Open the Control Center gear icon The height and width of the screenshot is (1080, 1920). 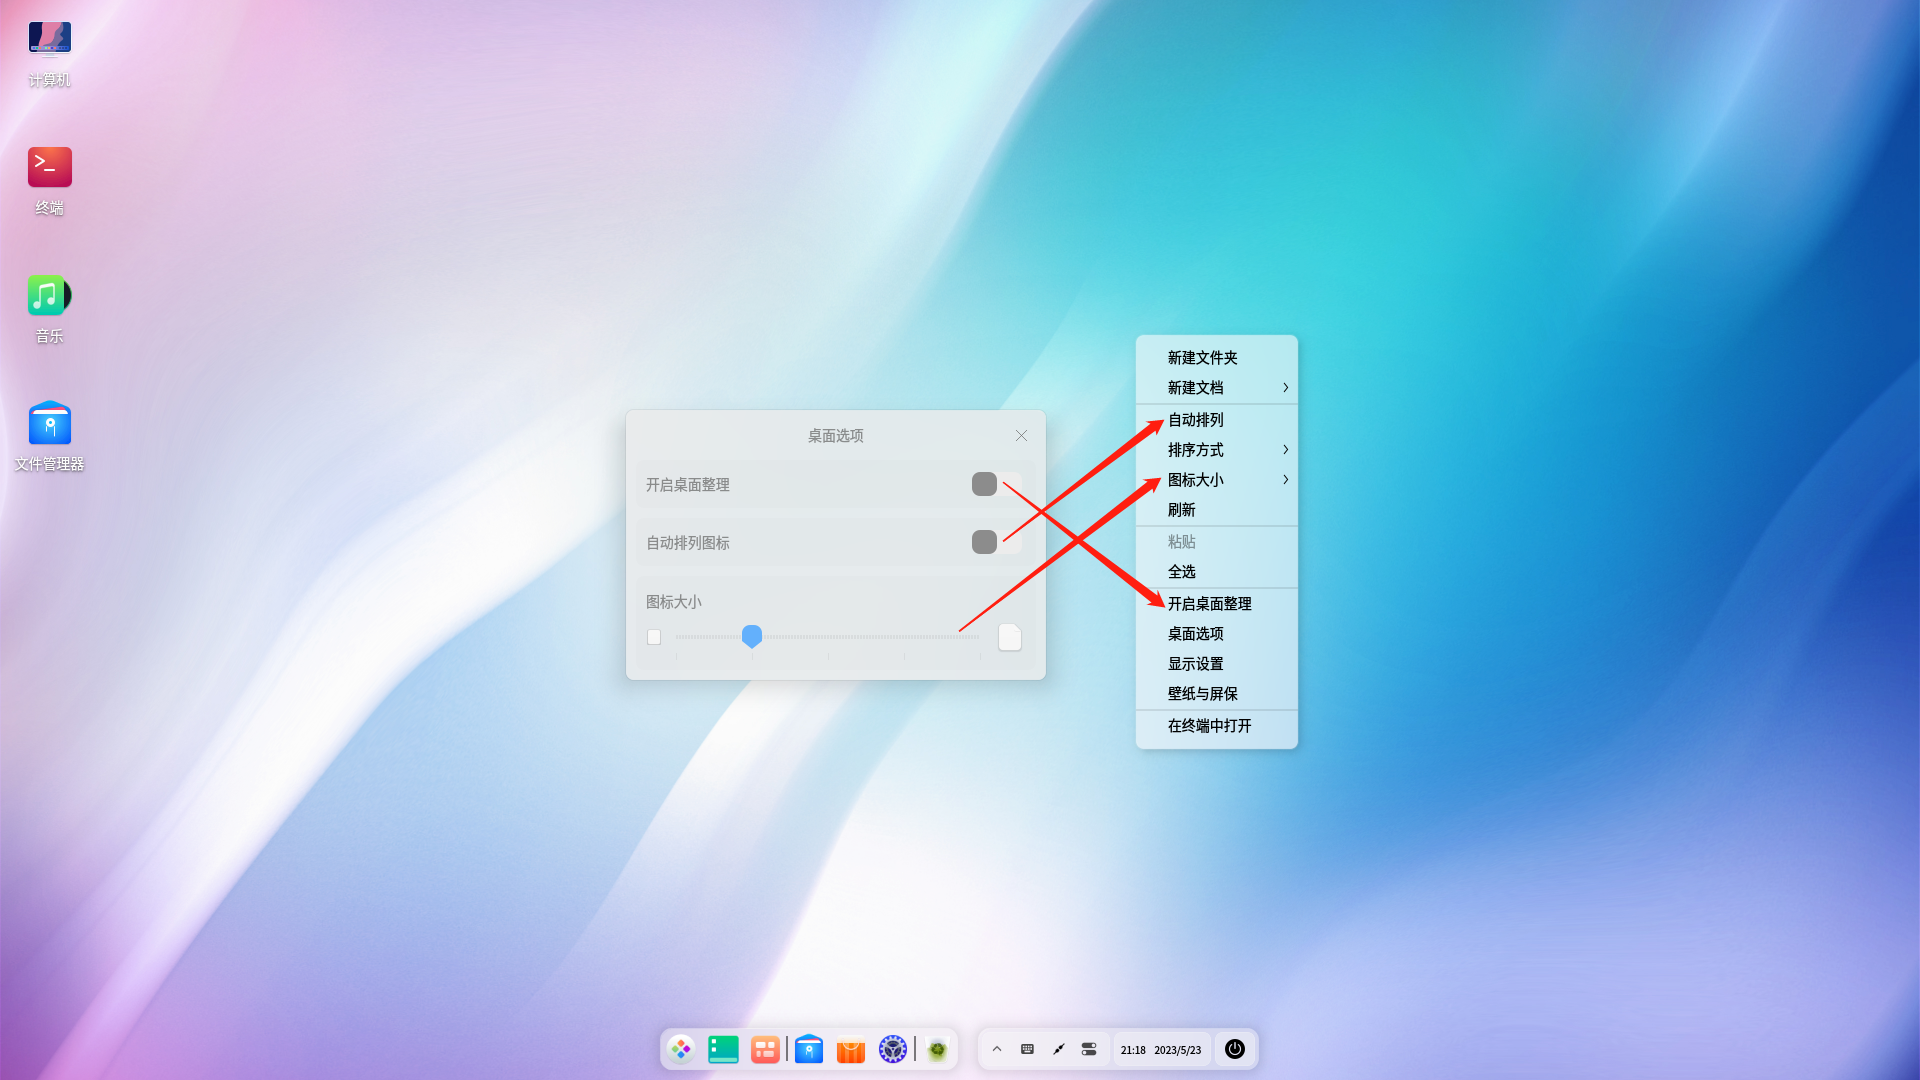(892, 1049)
